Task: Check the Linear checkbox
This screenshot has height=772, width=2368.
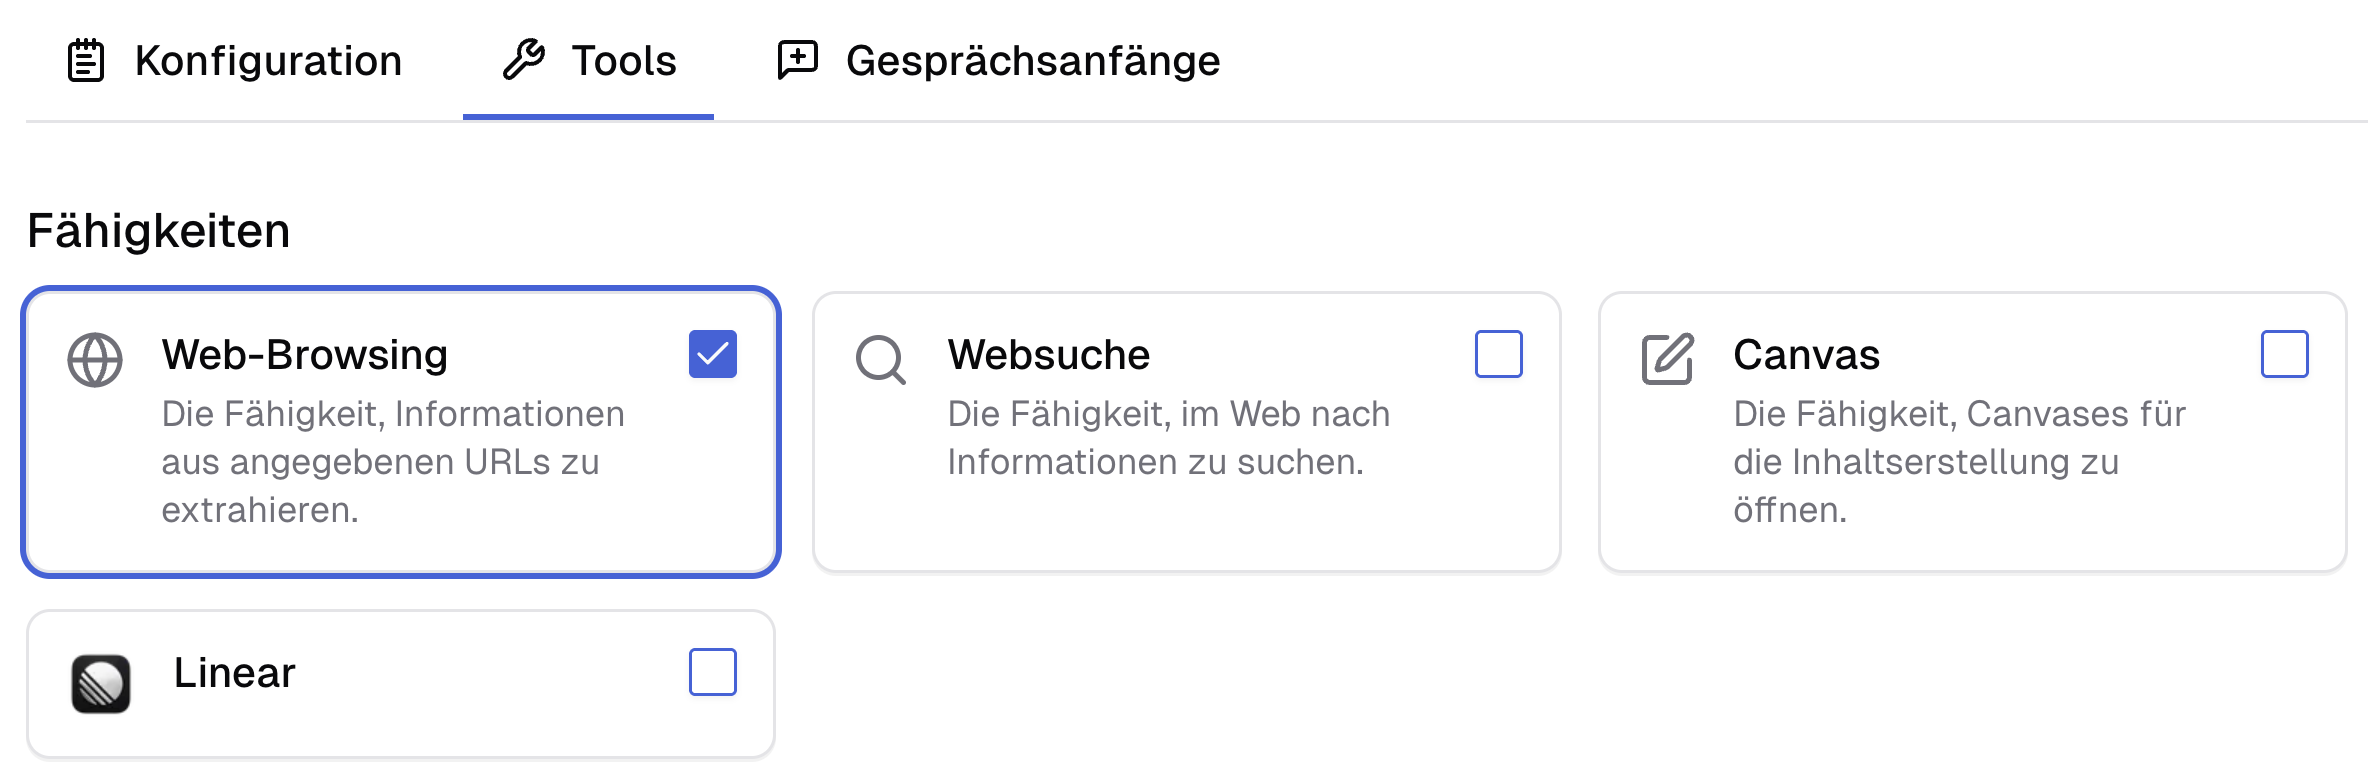Action: (712, 672)
